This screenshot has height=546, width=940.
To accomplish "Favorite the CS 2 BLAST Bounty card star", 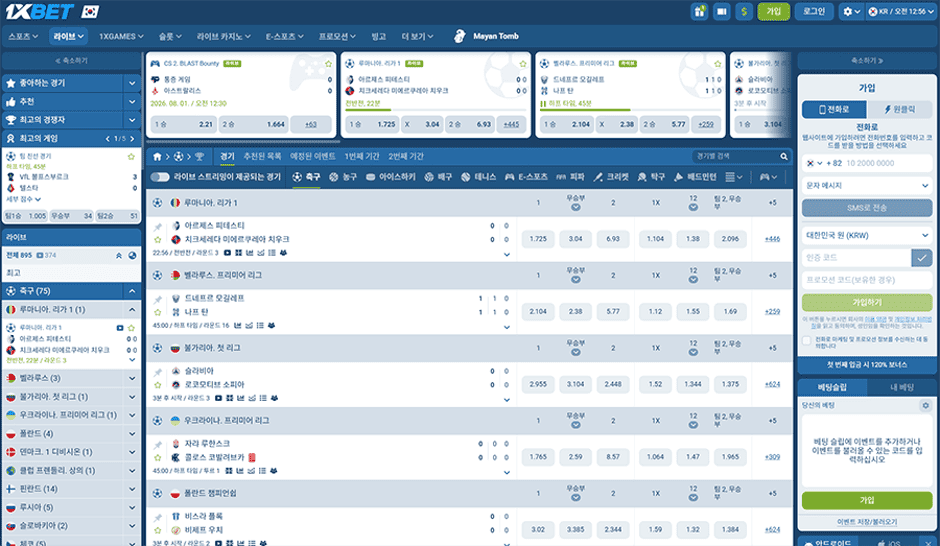I will click(328, 64).
